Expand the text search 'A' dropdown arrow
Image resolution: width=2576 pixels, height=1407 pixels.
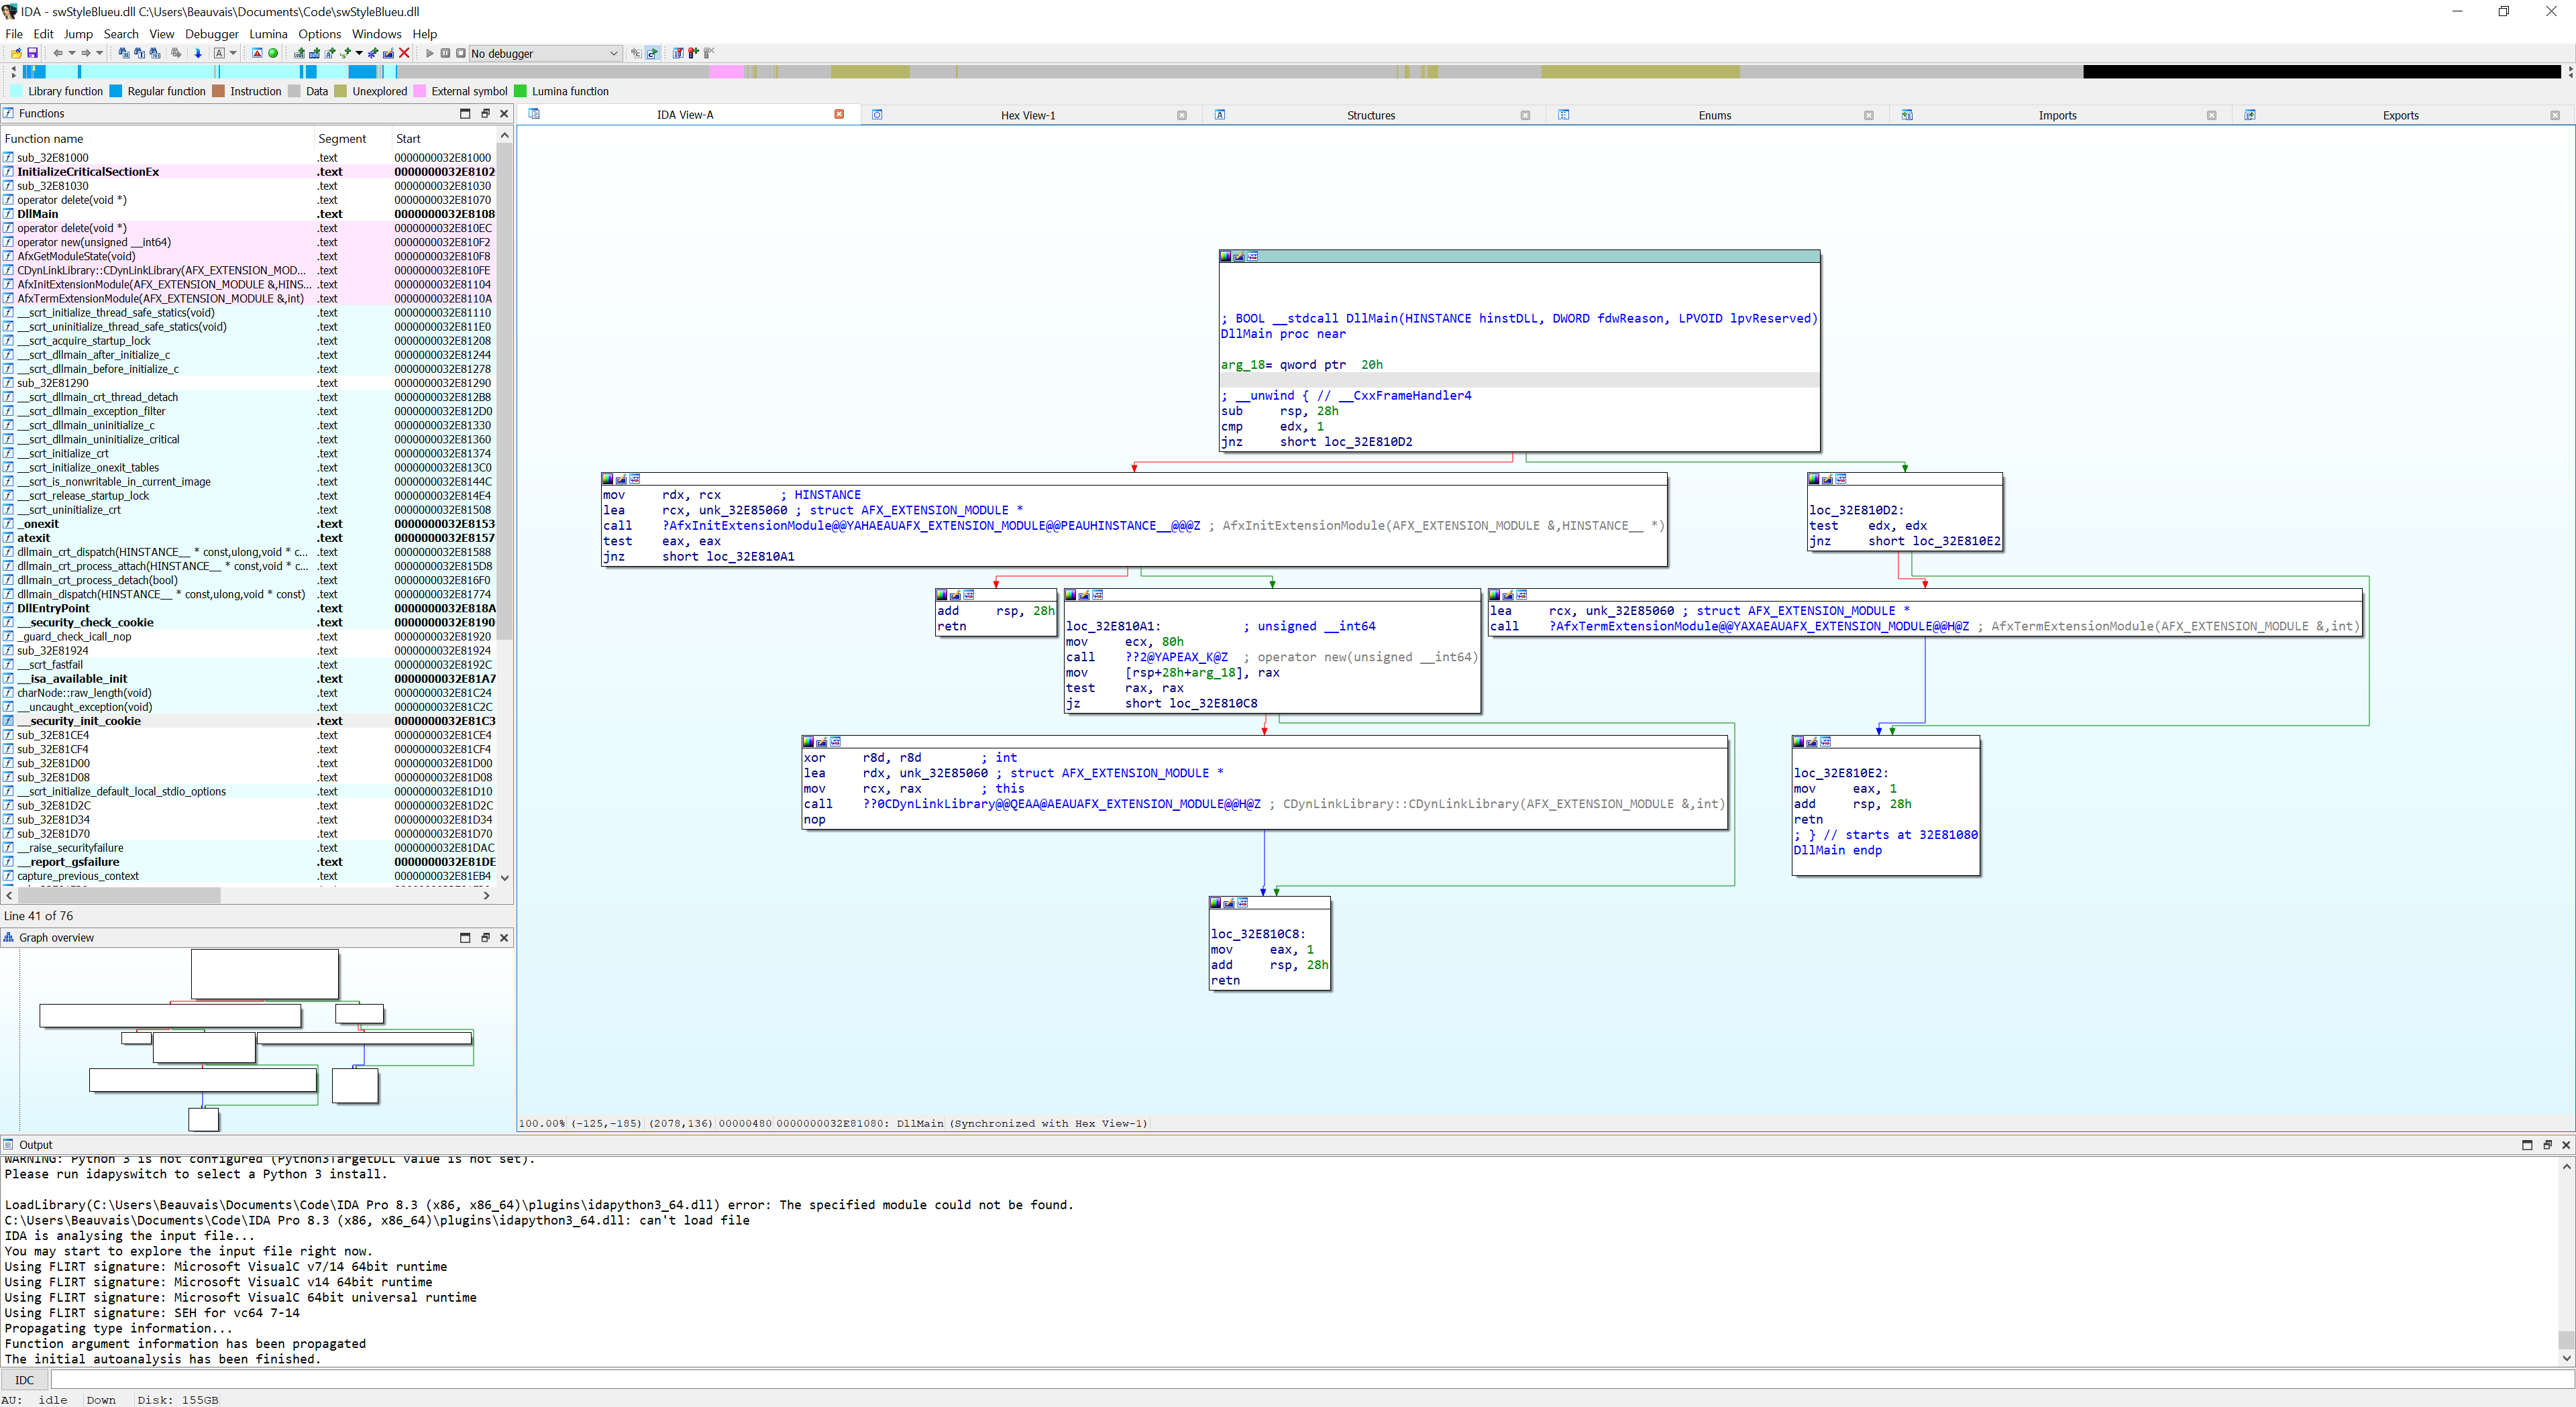(233, 53)
